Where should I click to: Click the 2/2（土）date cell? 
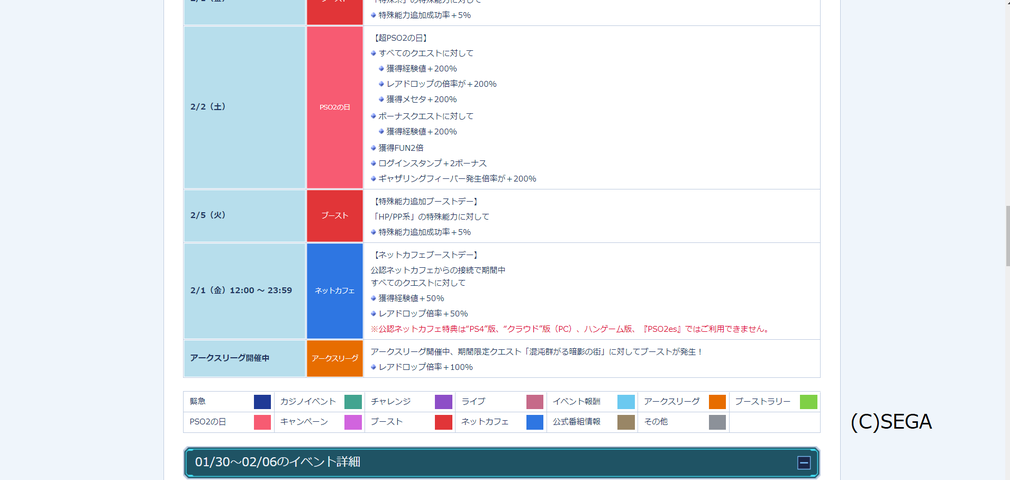tap(245, 108)
